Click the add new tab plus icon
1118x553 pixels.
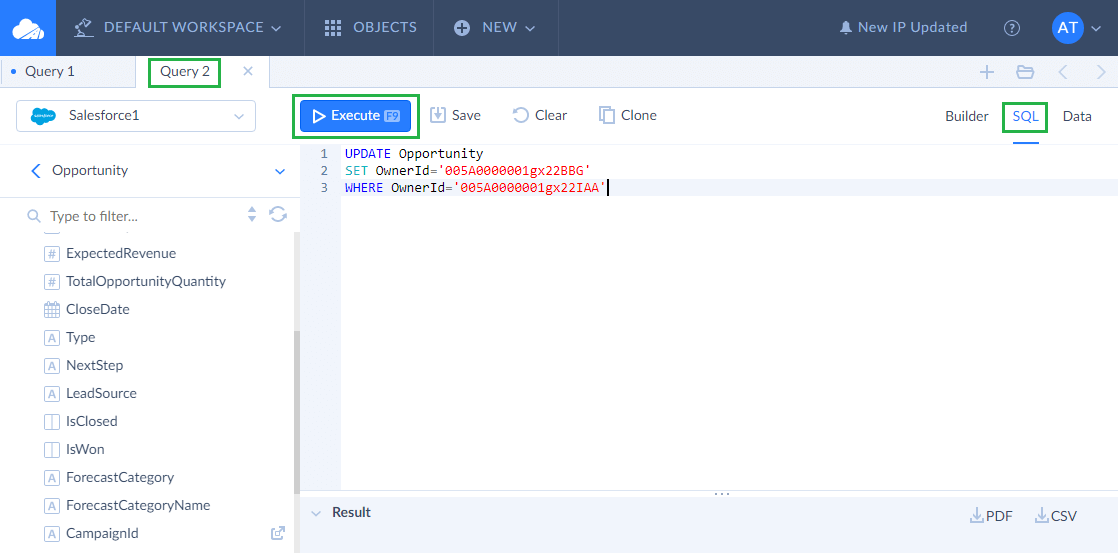pyautogui.click(x=986, y=72)
